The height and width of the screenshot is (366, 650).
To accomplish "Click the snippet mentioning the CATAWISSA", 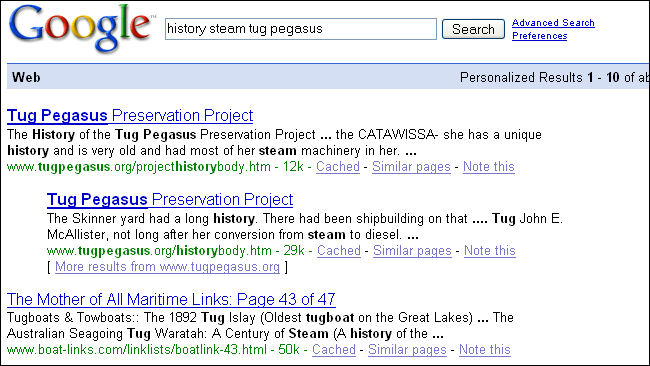I will 274,143.
